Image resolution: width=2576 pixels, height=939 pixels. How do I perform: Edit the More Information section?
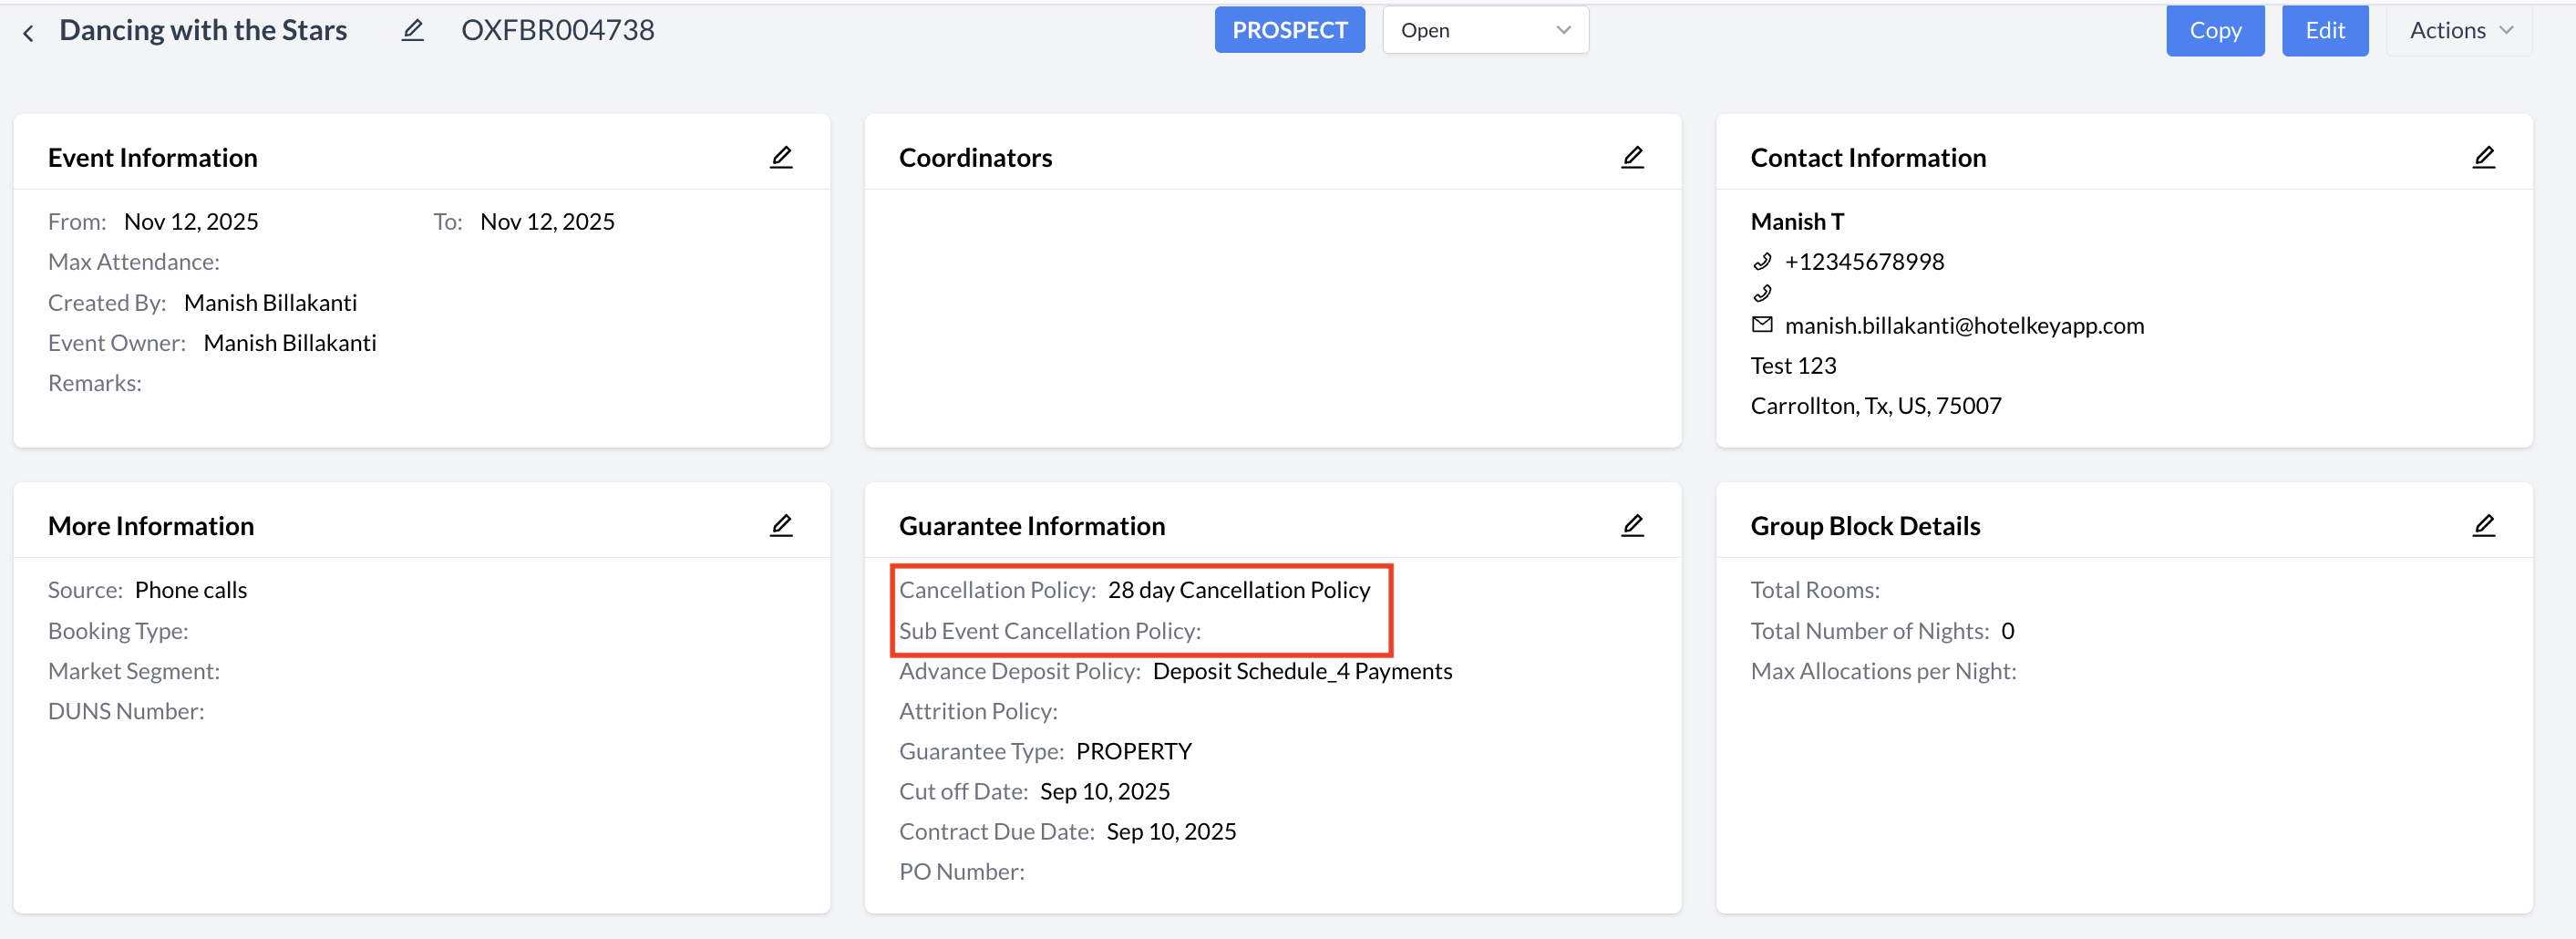[x=782, y=524]
